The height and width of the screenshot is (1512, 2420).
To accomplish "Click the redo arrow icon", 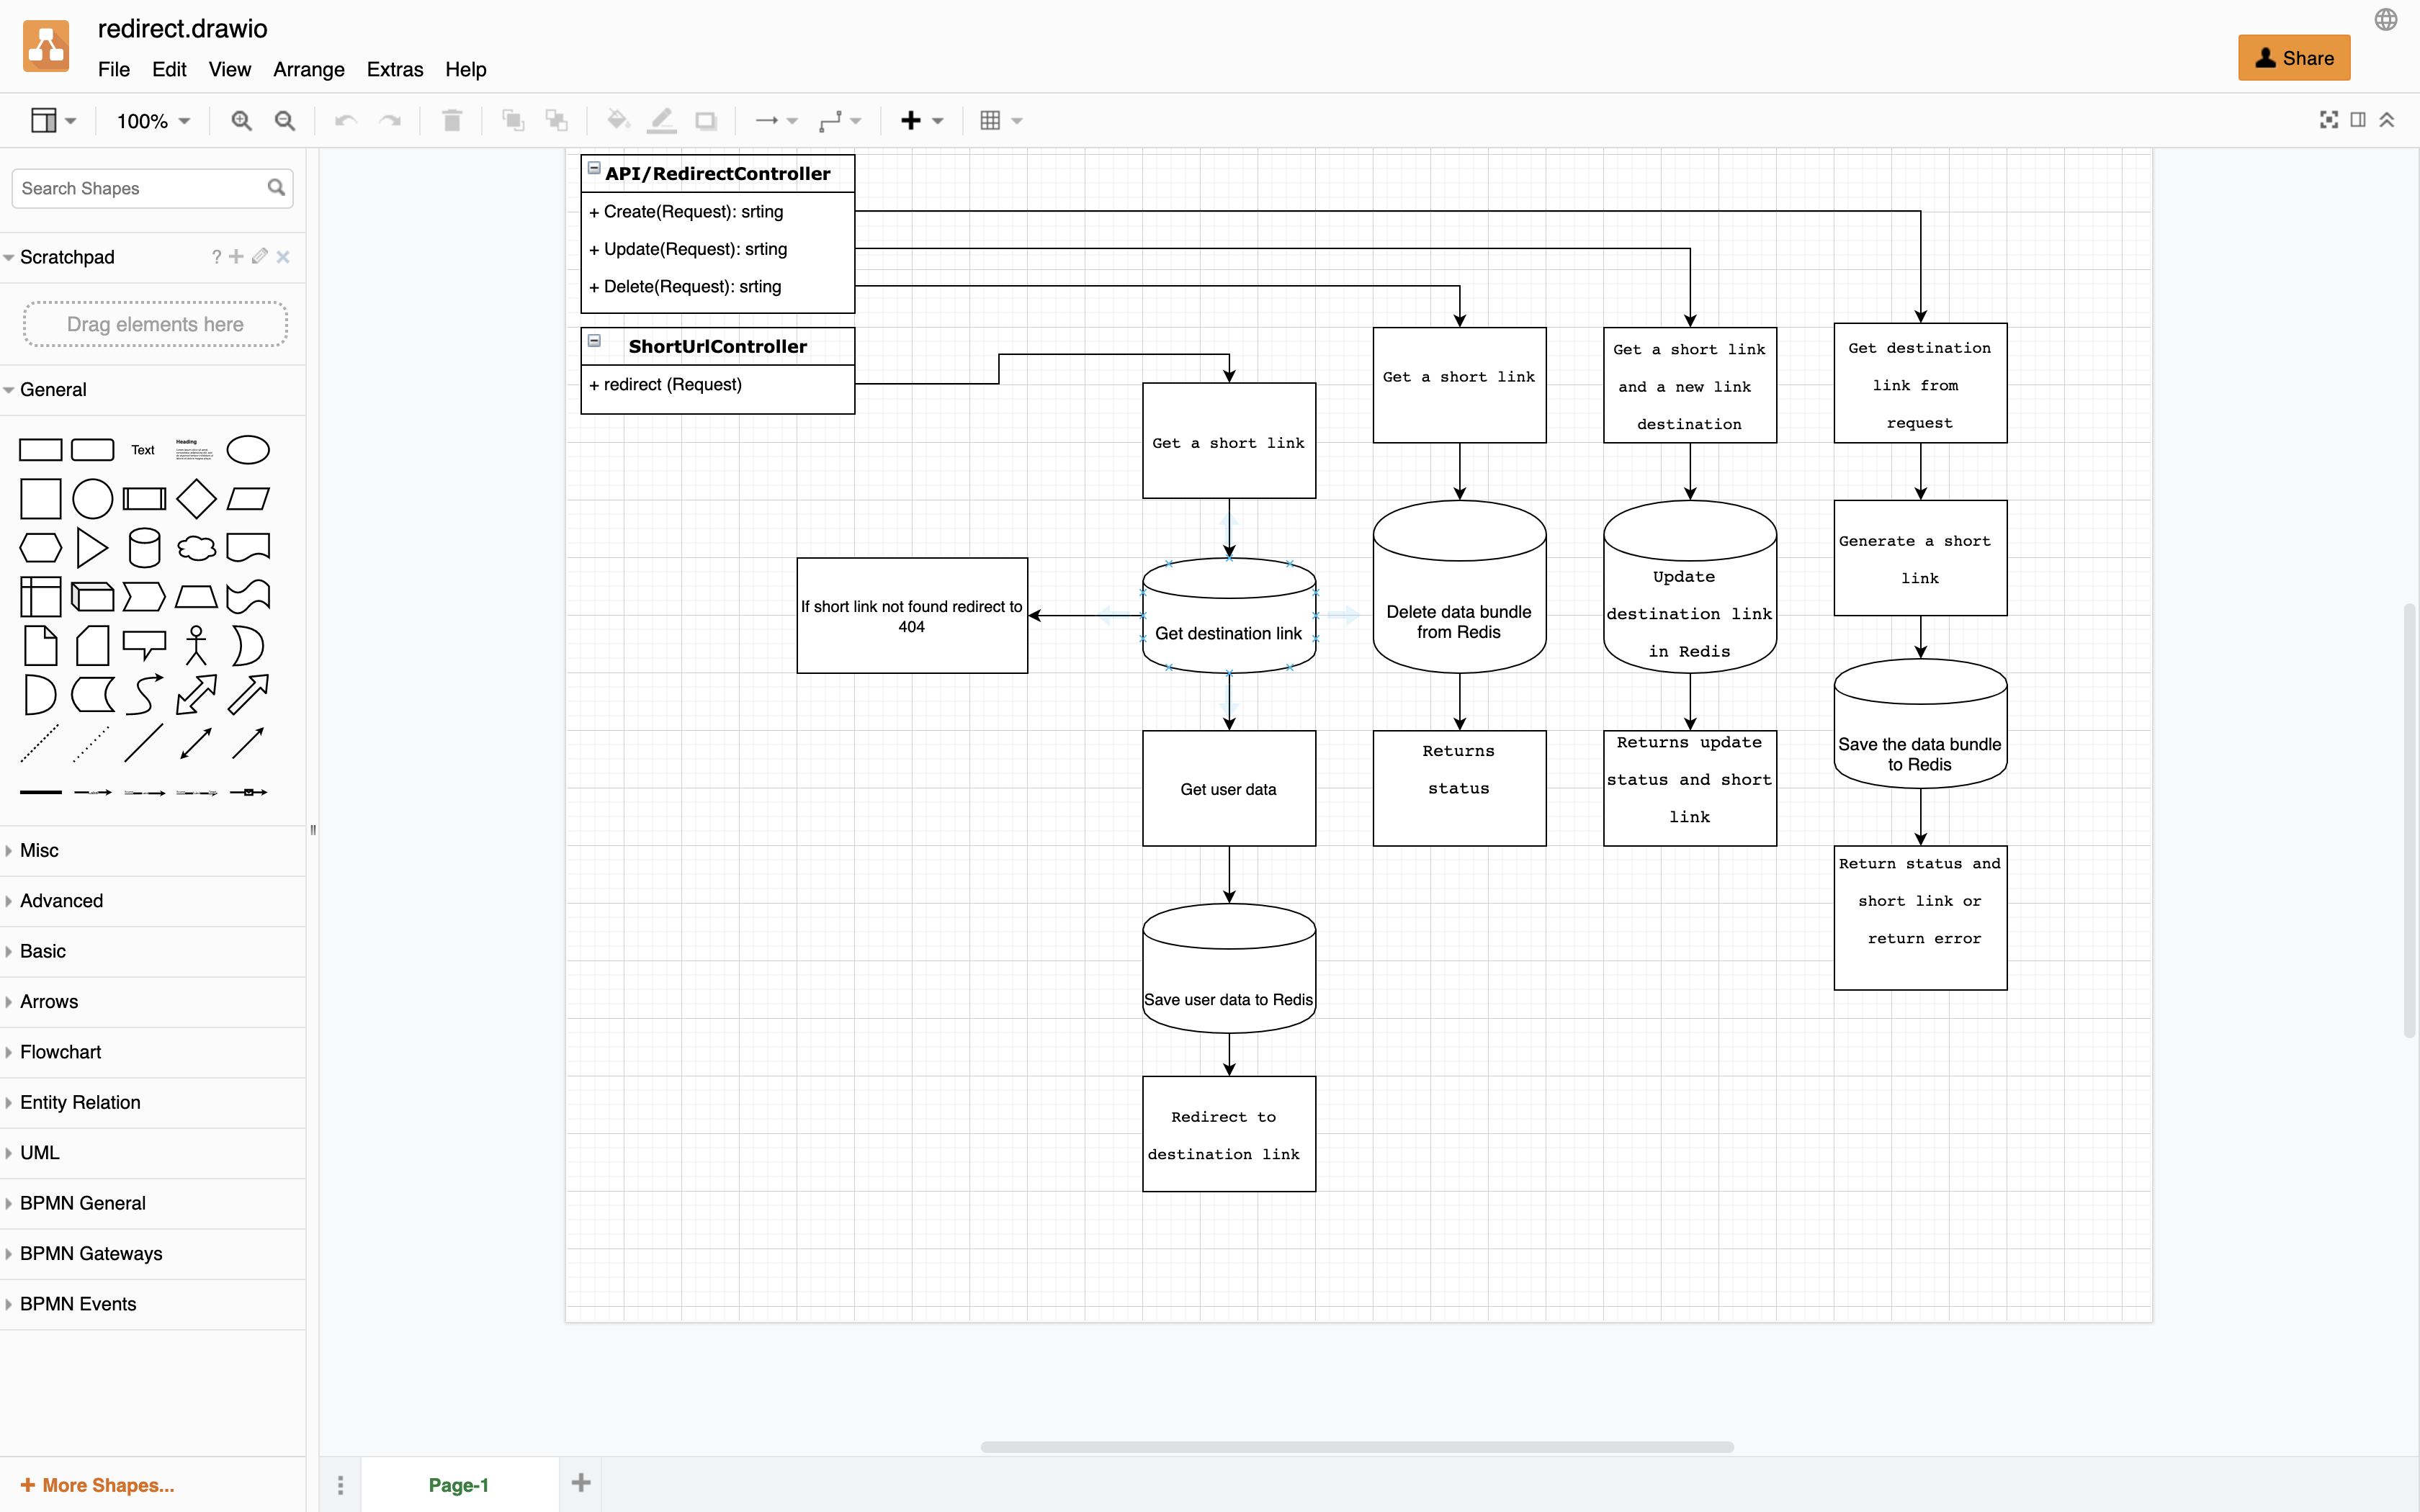I will coord(390,121).
